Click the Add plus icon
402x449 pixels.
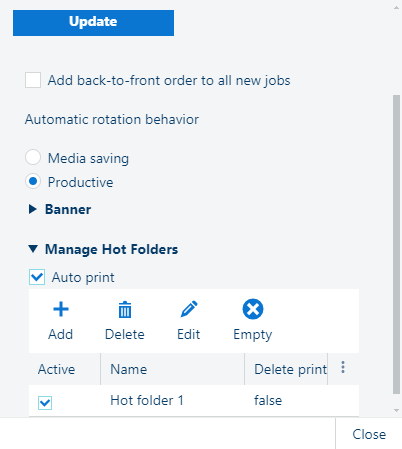click(61, 309)
